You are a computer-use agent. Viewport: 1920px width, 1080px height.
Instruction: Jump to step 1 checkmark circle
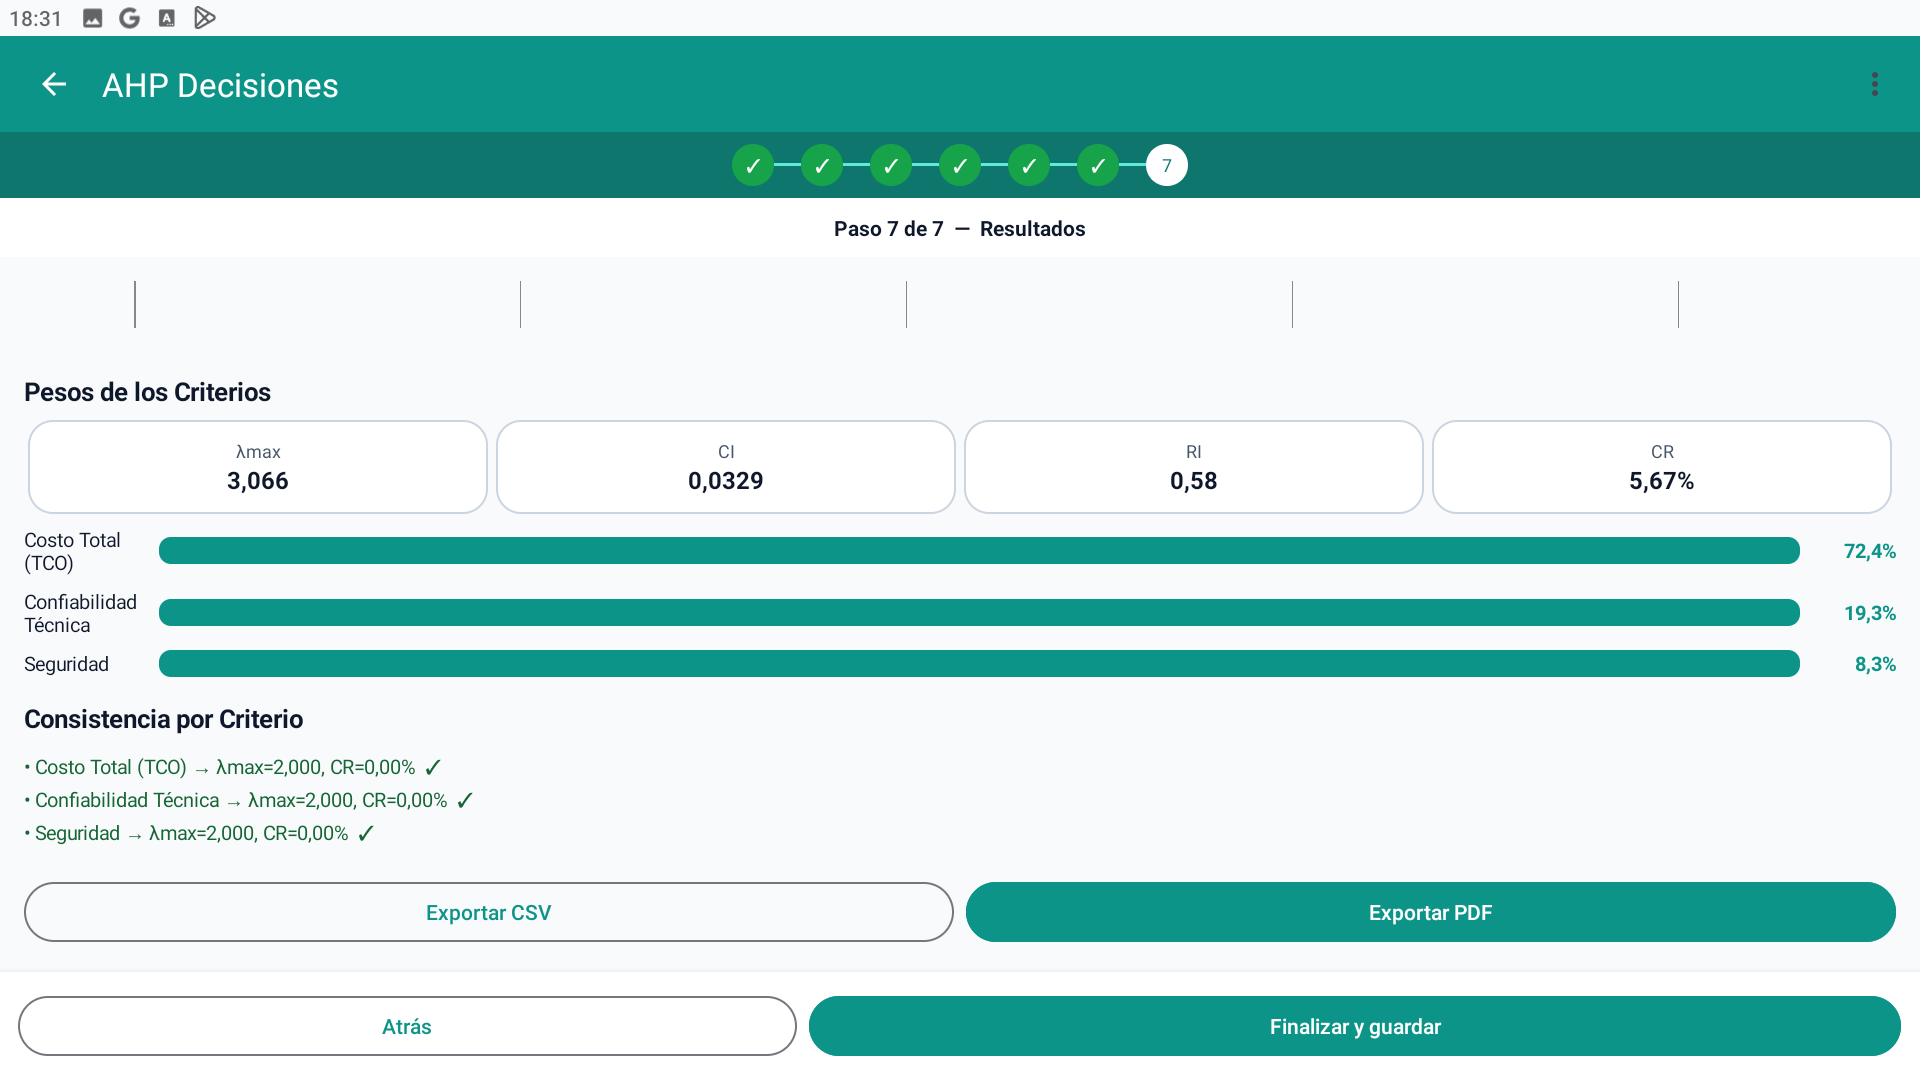click(753, 165)
